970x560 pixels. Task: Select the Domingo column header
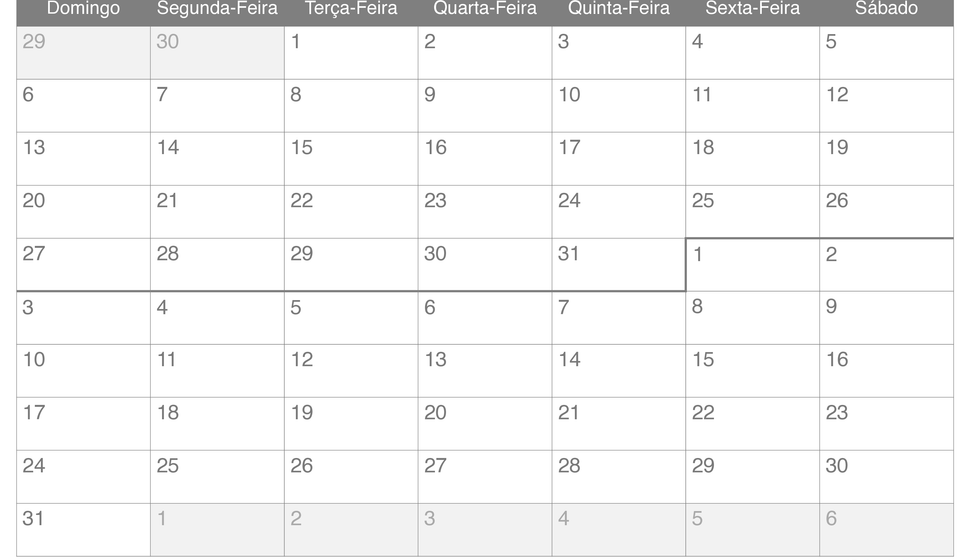(x=84, y=9)
